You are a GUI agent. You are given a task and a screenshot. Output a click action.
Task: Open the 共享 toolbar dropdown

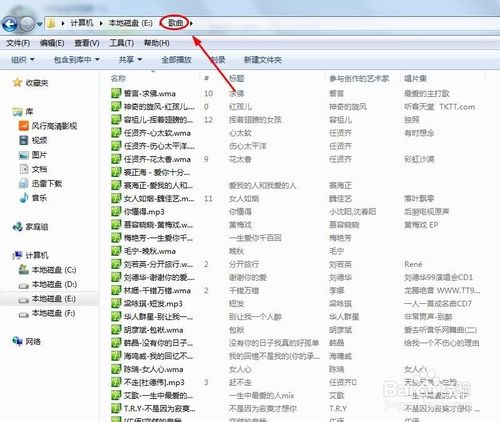pyautogui.click(x=130, y=60)
